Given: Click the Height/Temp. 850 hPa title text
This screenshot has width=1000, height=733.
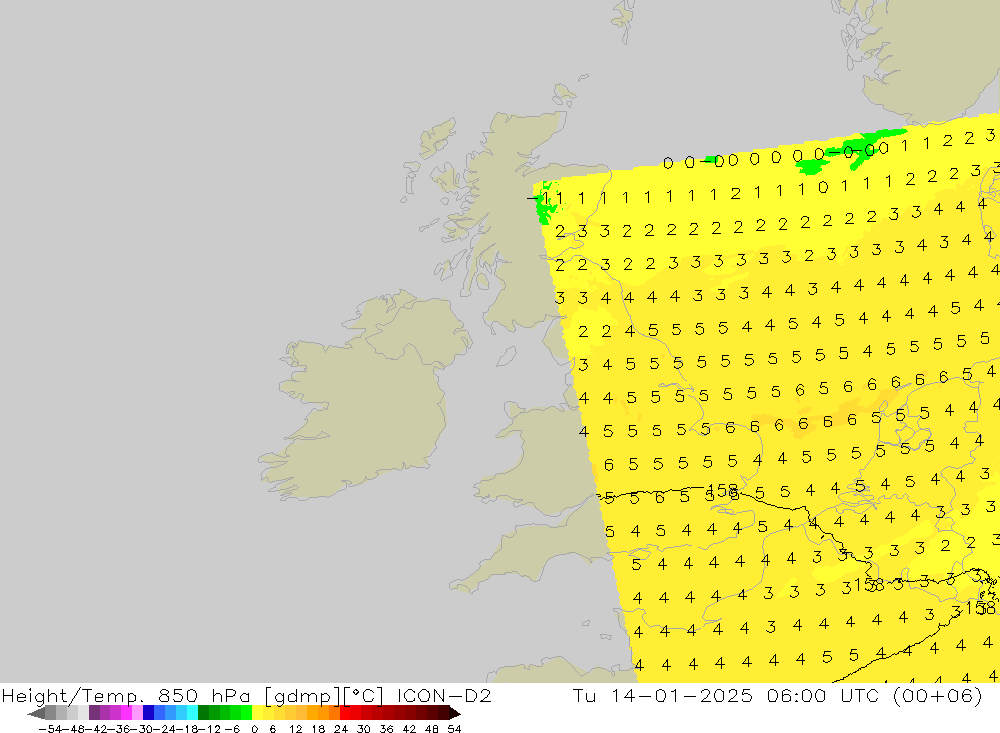Looking at the screenshot, I should 127,695.
